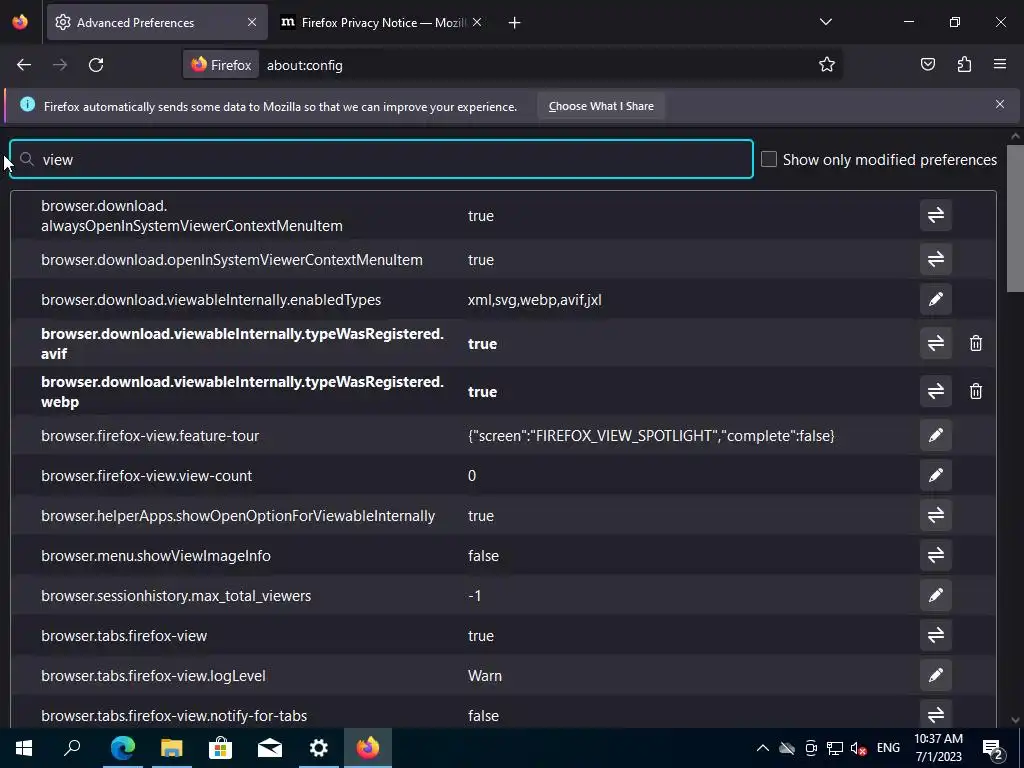1024x768 pixels.
Task: Click muted volume icon in tray
Action: point(858,748)
